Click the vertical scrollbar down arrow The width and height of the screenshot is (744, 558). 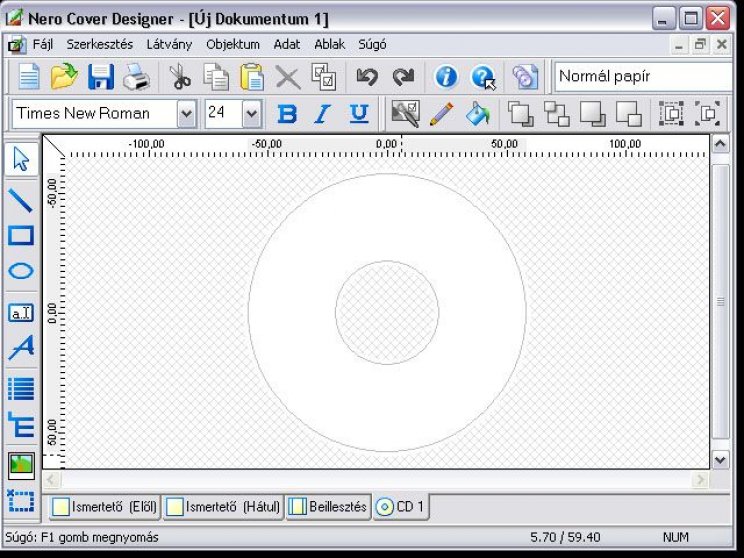coord(720,460)
